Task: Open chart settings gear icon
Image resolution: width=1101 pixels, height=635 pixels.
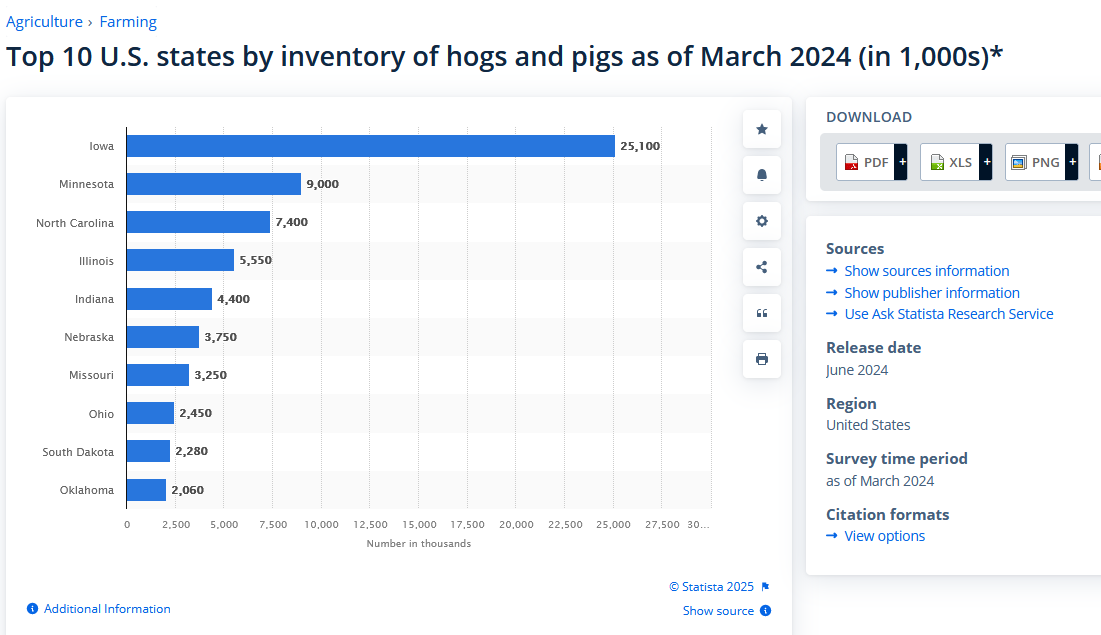Action: click(762, 221)
